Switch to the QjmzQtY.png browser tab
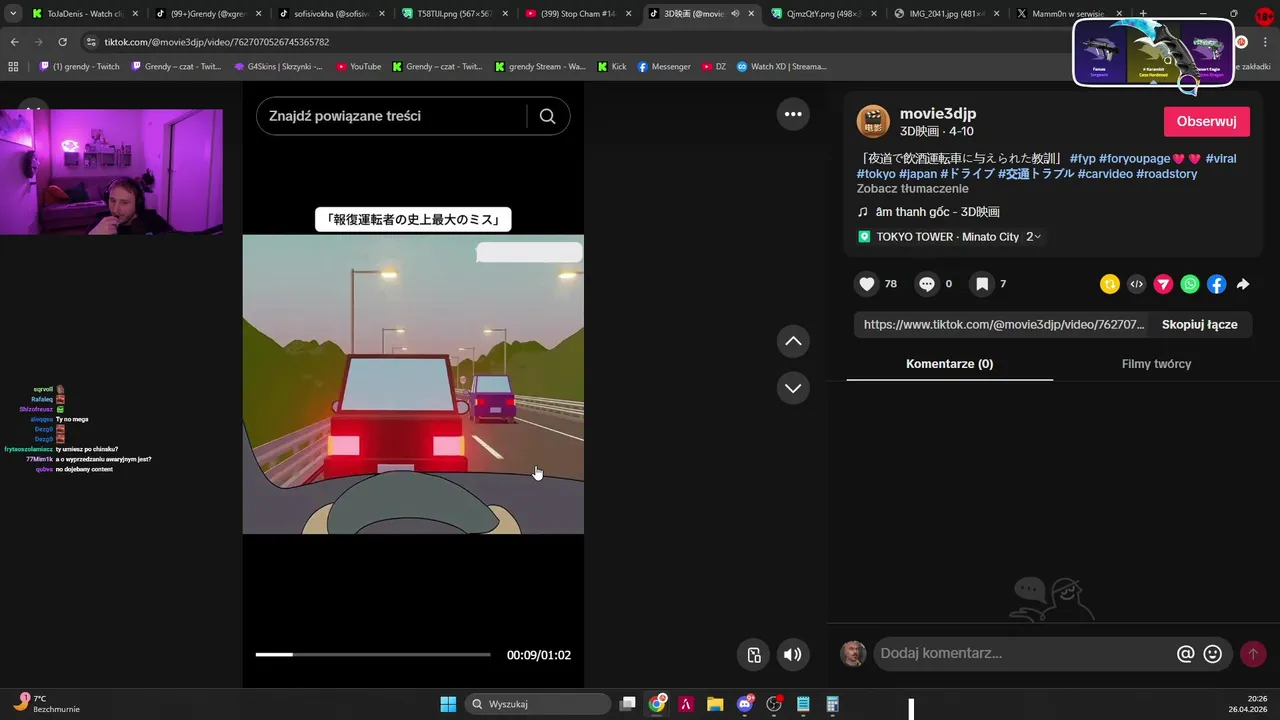The image size is (1280, 720). (823, 14)
